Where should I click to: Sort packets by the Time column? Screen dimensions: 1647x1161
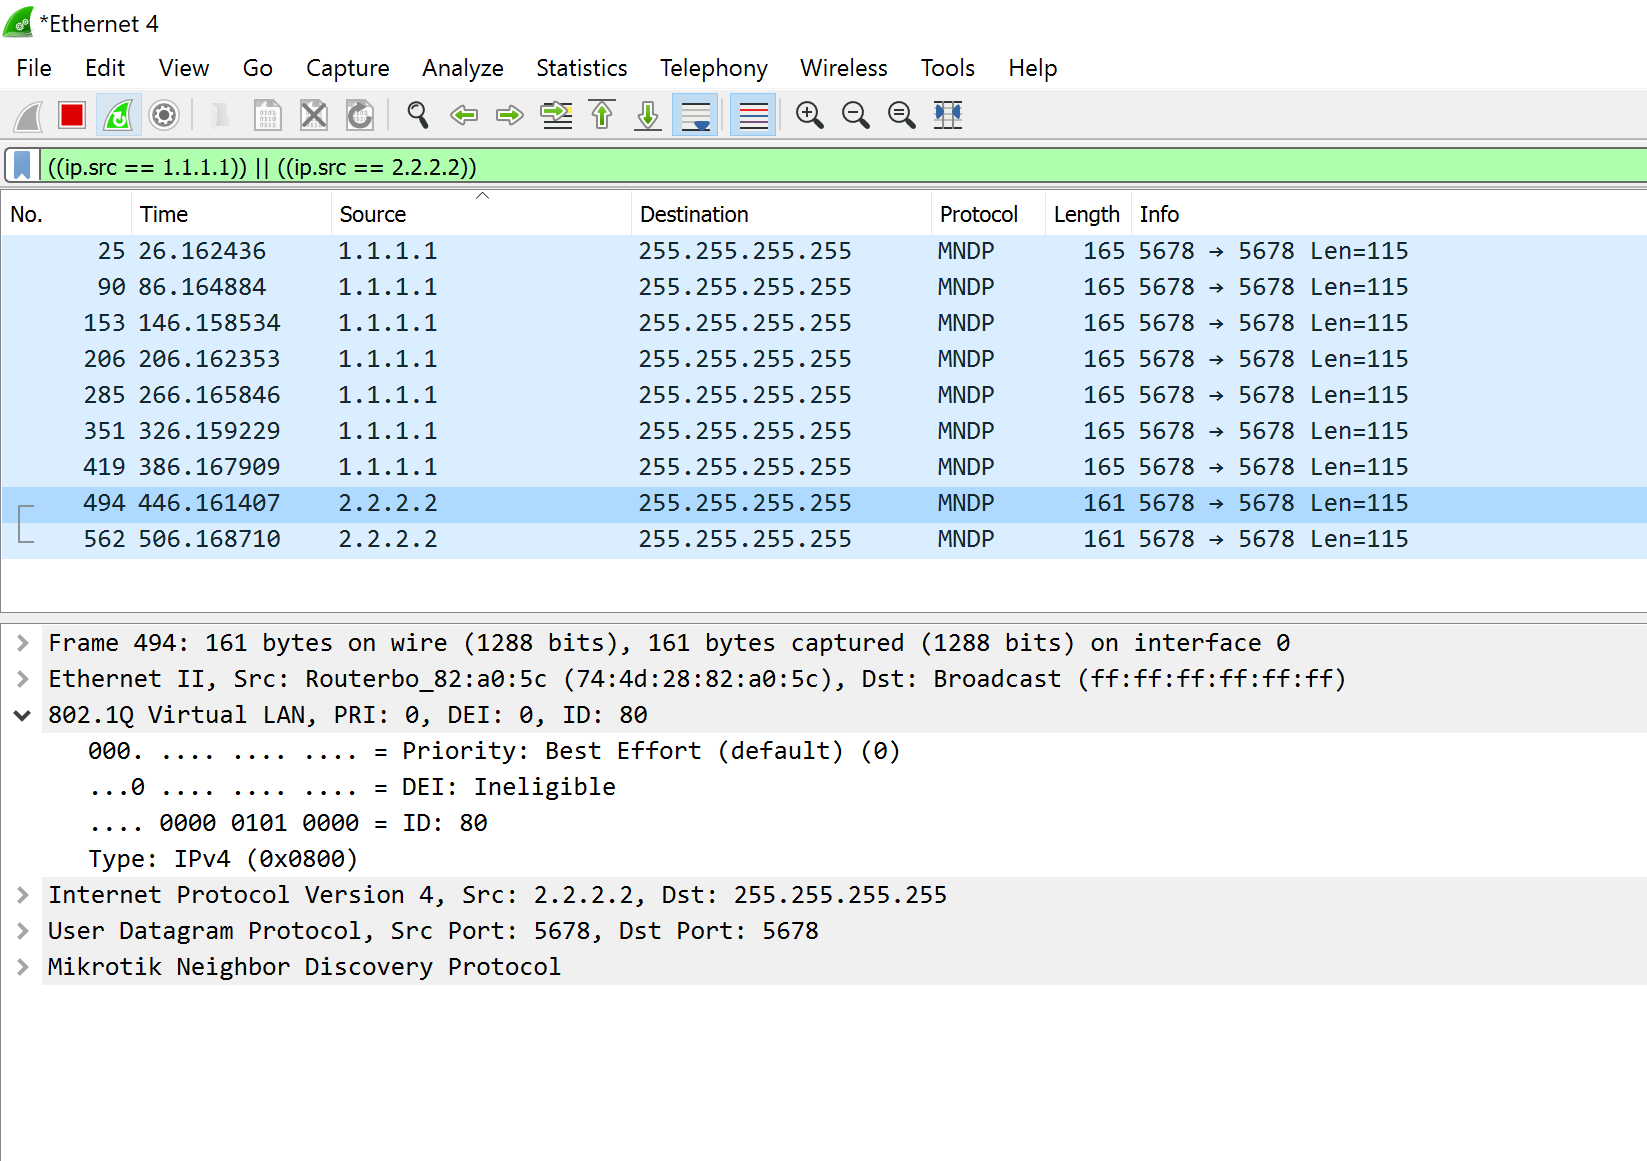pos(231,214)
